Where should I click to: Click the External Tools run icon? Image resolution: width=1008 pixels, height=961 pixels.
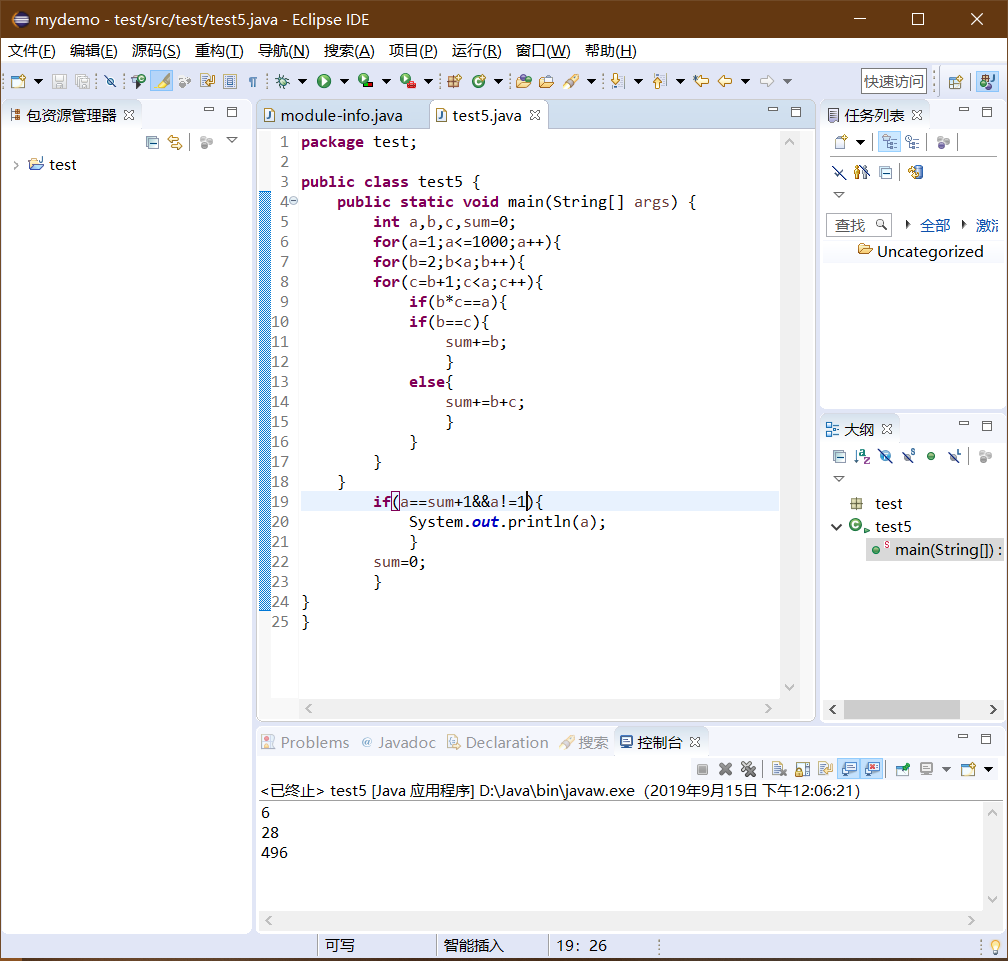(x=408, y=81)
